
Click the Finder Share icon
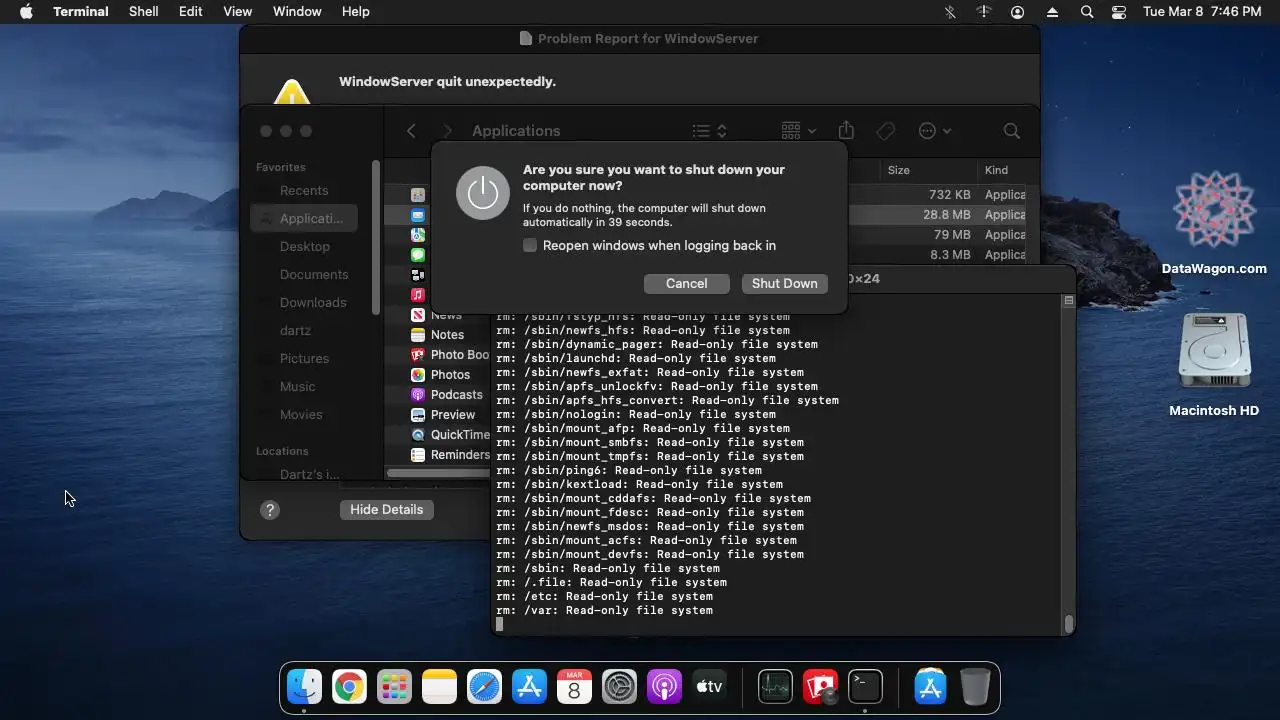846,131
